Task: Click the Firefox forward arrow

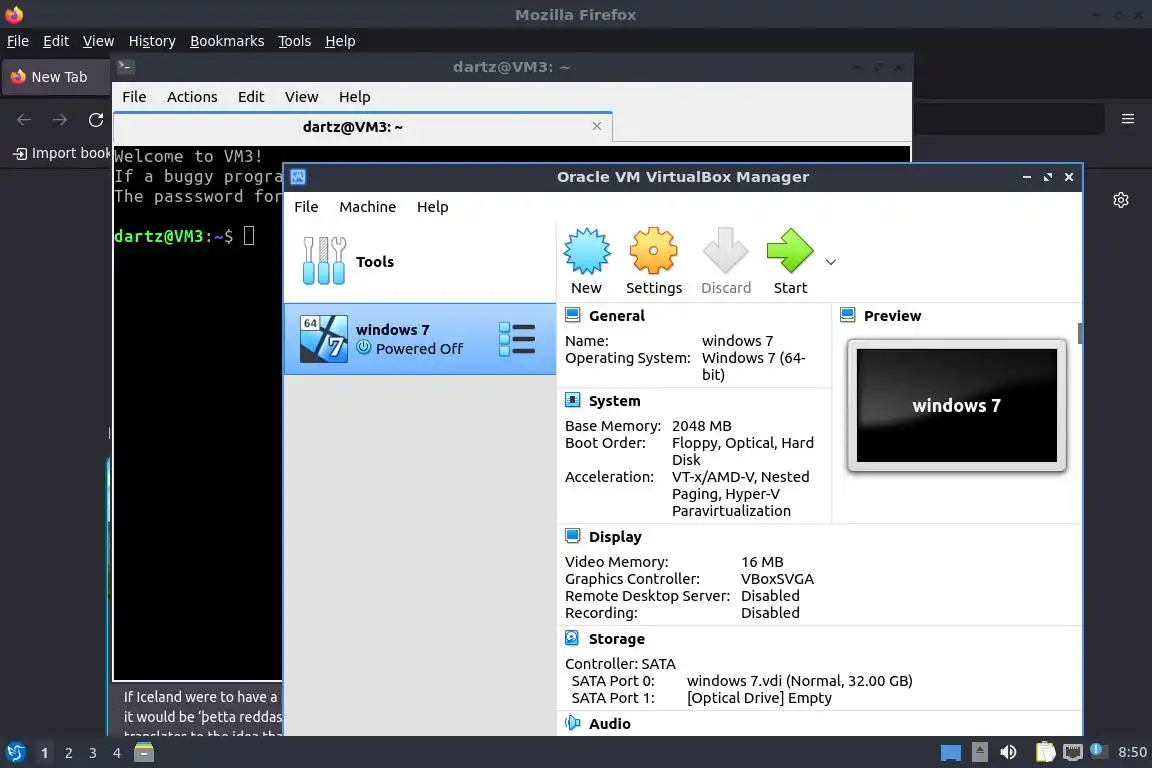Action: click(x=60, y=120)
